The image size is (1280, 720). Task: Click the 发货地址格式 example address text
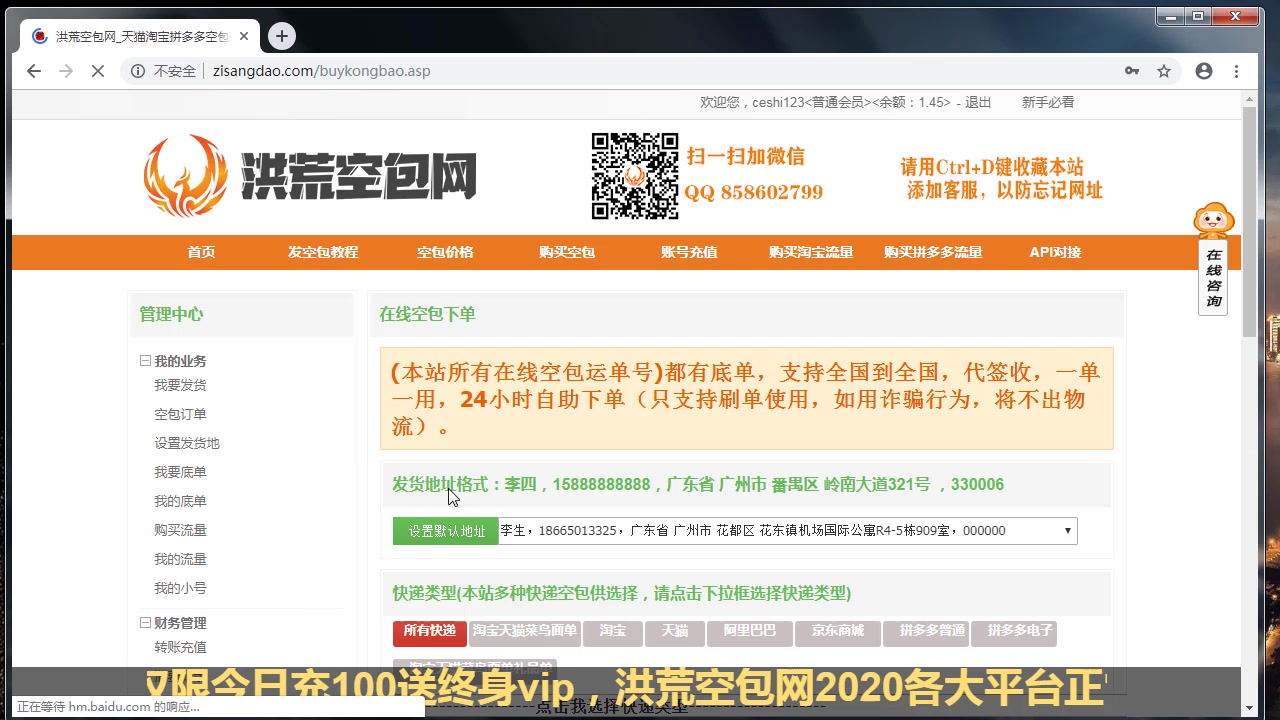point(698,484)
